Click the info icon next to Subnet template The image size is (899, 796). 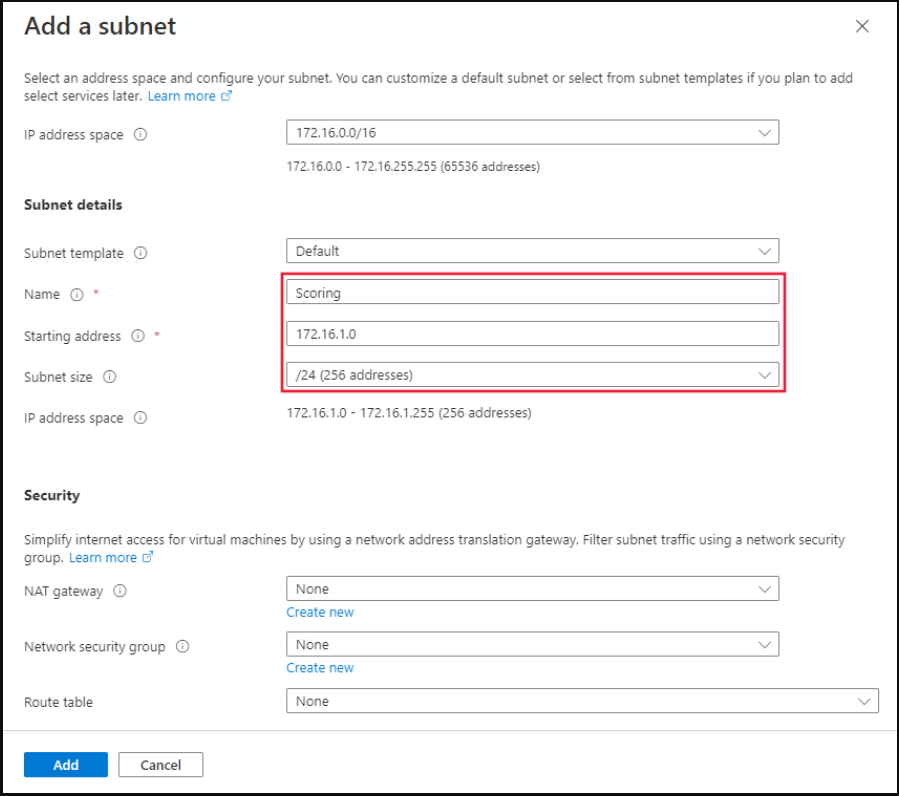tap(140, 253)
